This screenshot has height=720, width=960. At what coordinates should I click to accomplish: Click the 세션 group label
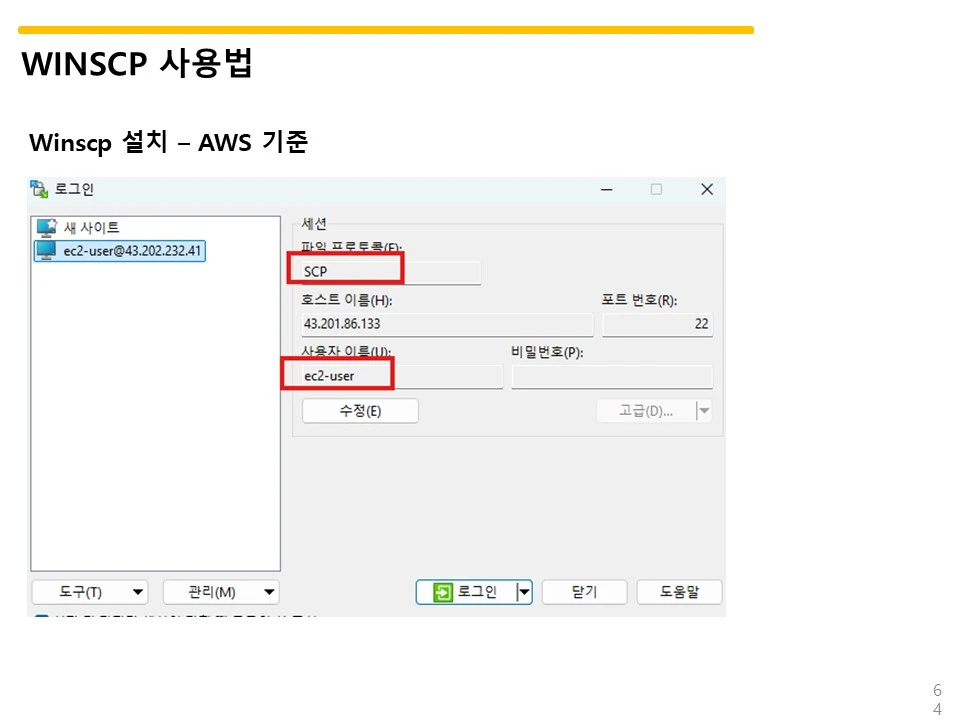tap(314, 224)
